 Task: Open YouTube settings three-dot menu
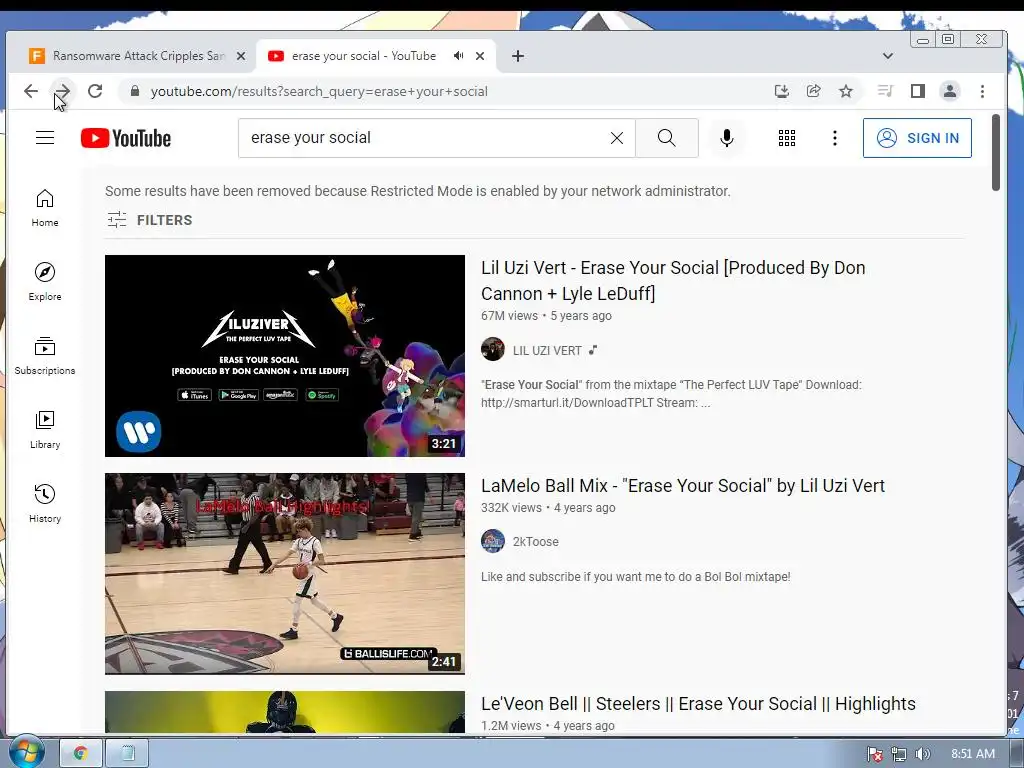[x=835, y=138]
